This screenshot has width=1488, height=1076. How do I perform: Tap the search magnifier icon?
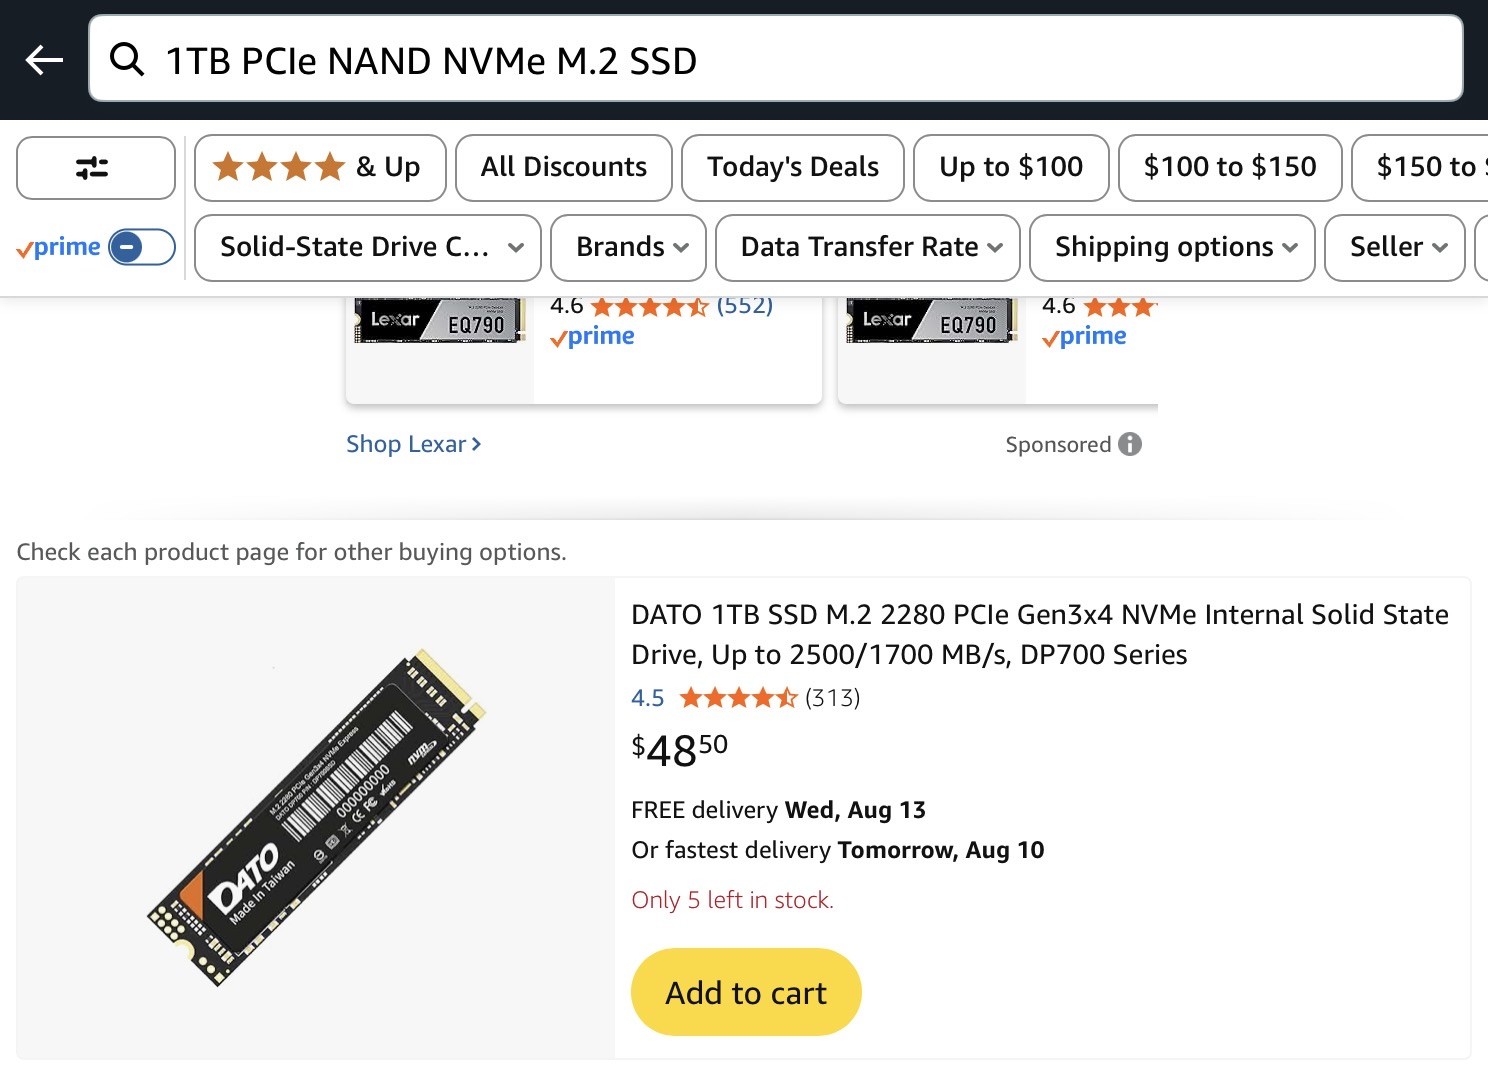coord(127,60)
